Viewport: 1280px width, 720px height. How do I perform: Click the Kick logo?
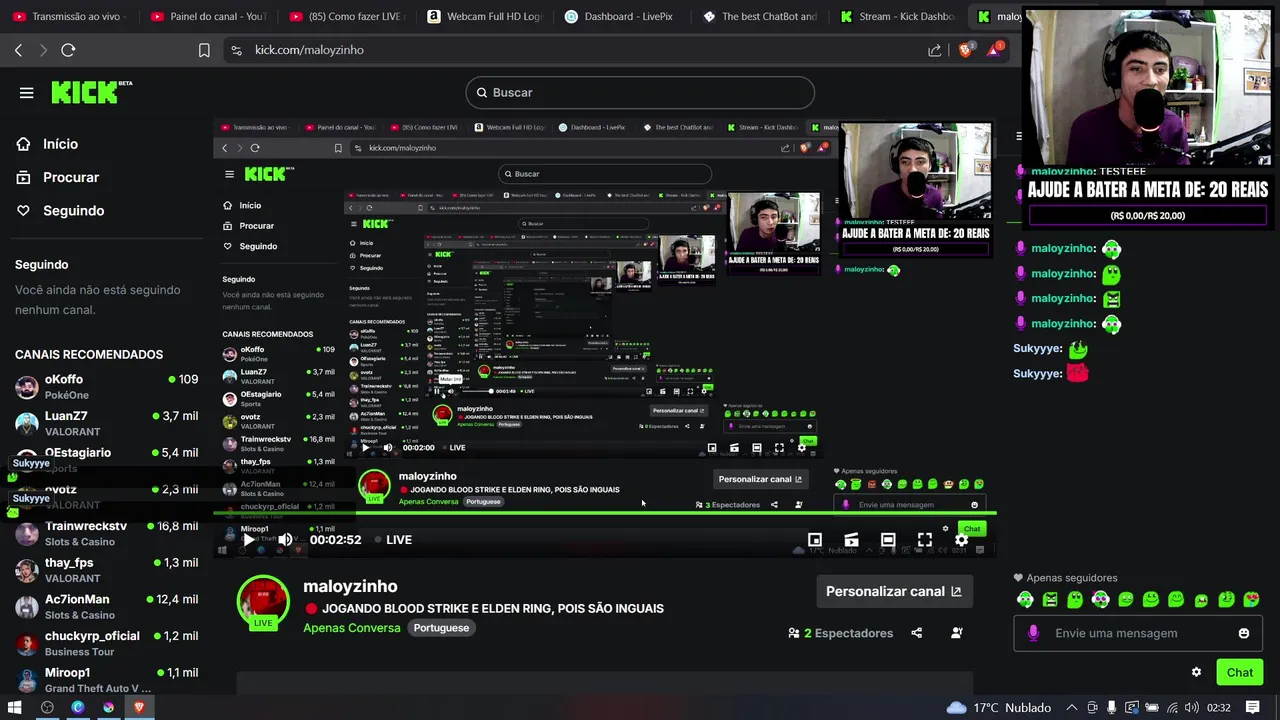point(91,92)
